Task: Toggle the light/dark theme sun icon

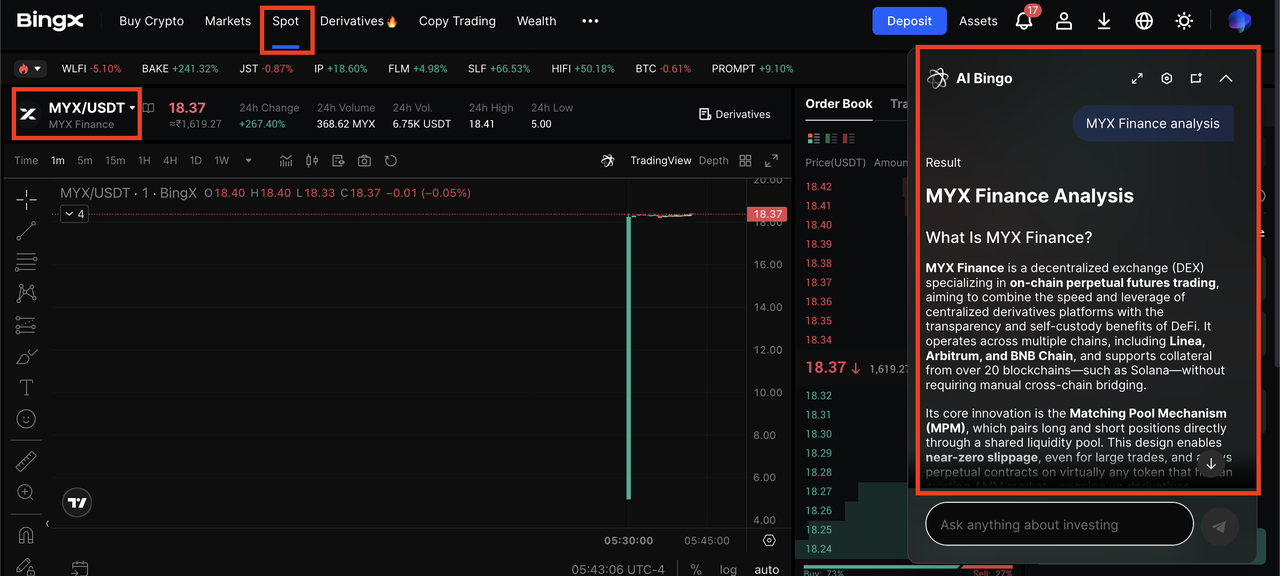Action: [1184, 21]
